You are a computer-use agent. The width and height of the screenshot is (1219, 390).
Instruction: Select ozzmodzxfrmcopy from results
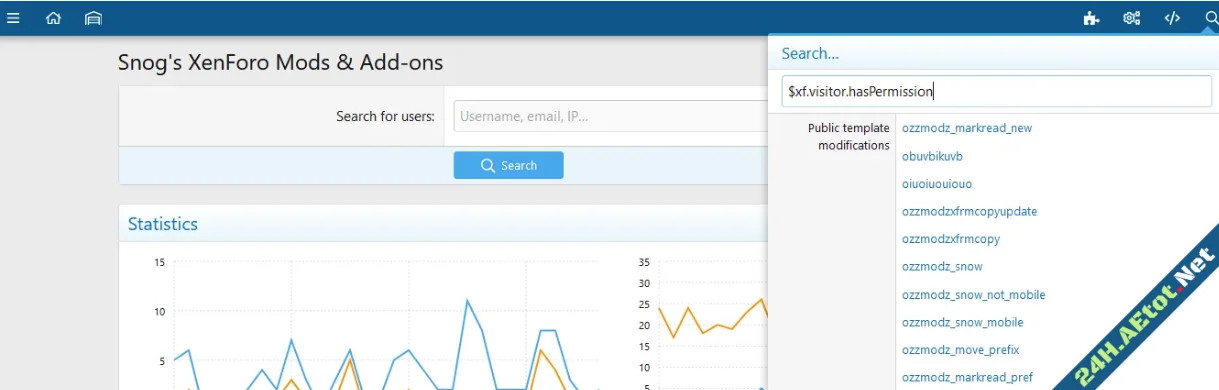point(951,239)
